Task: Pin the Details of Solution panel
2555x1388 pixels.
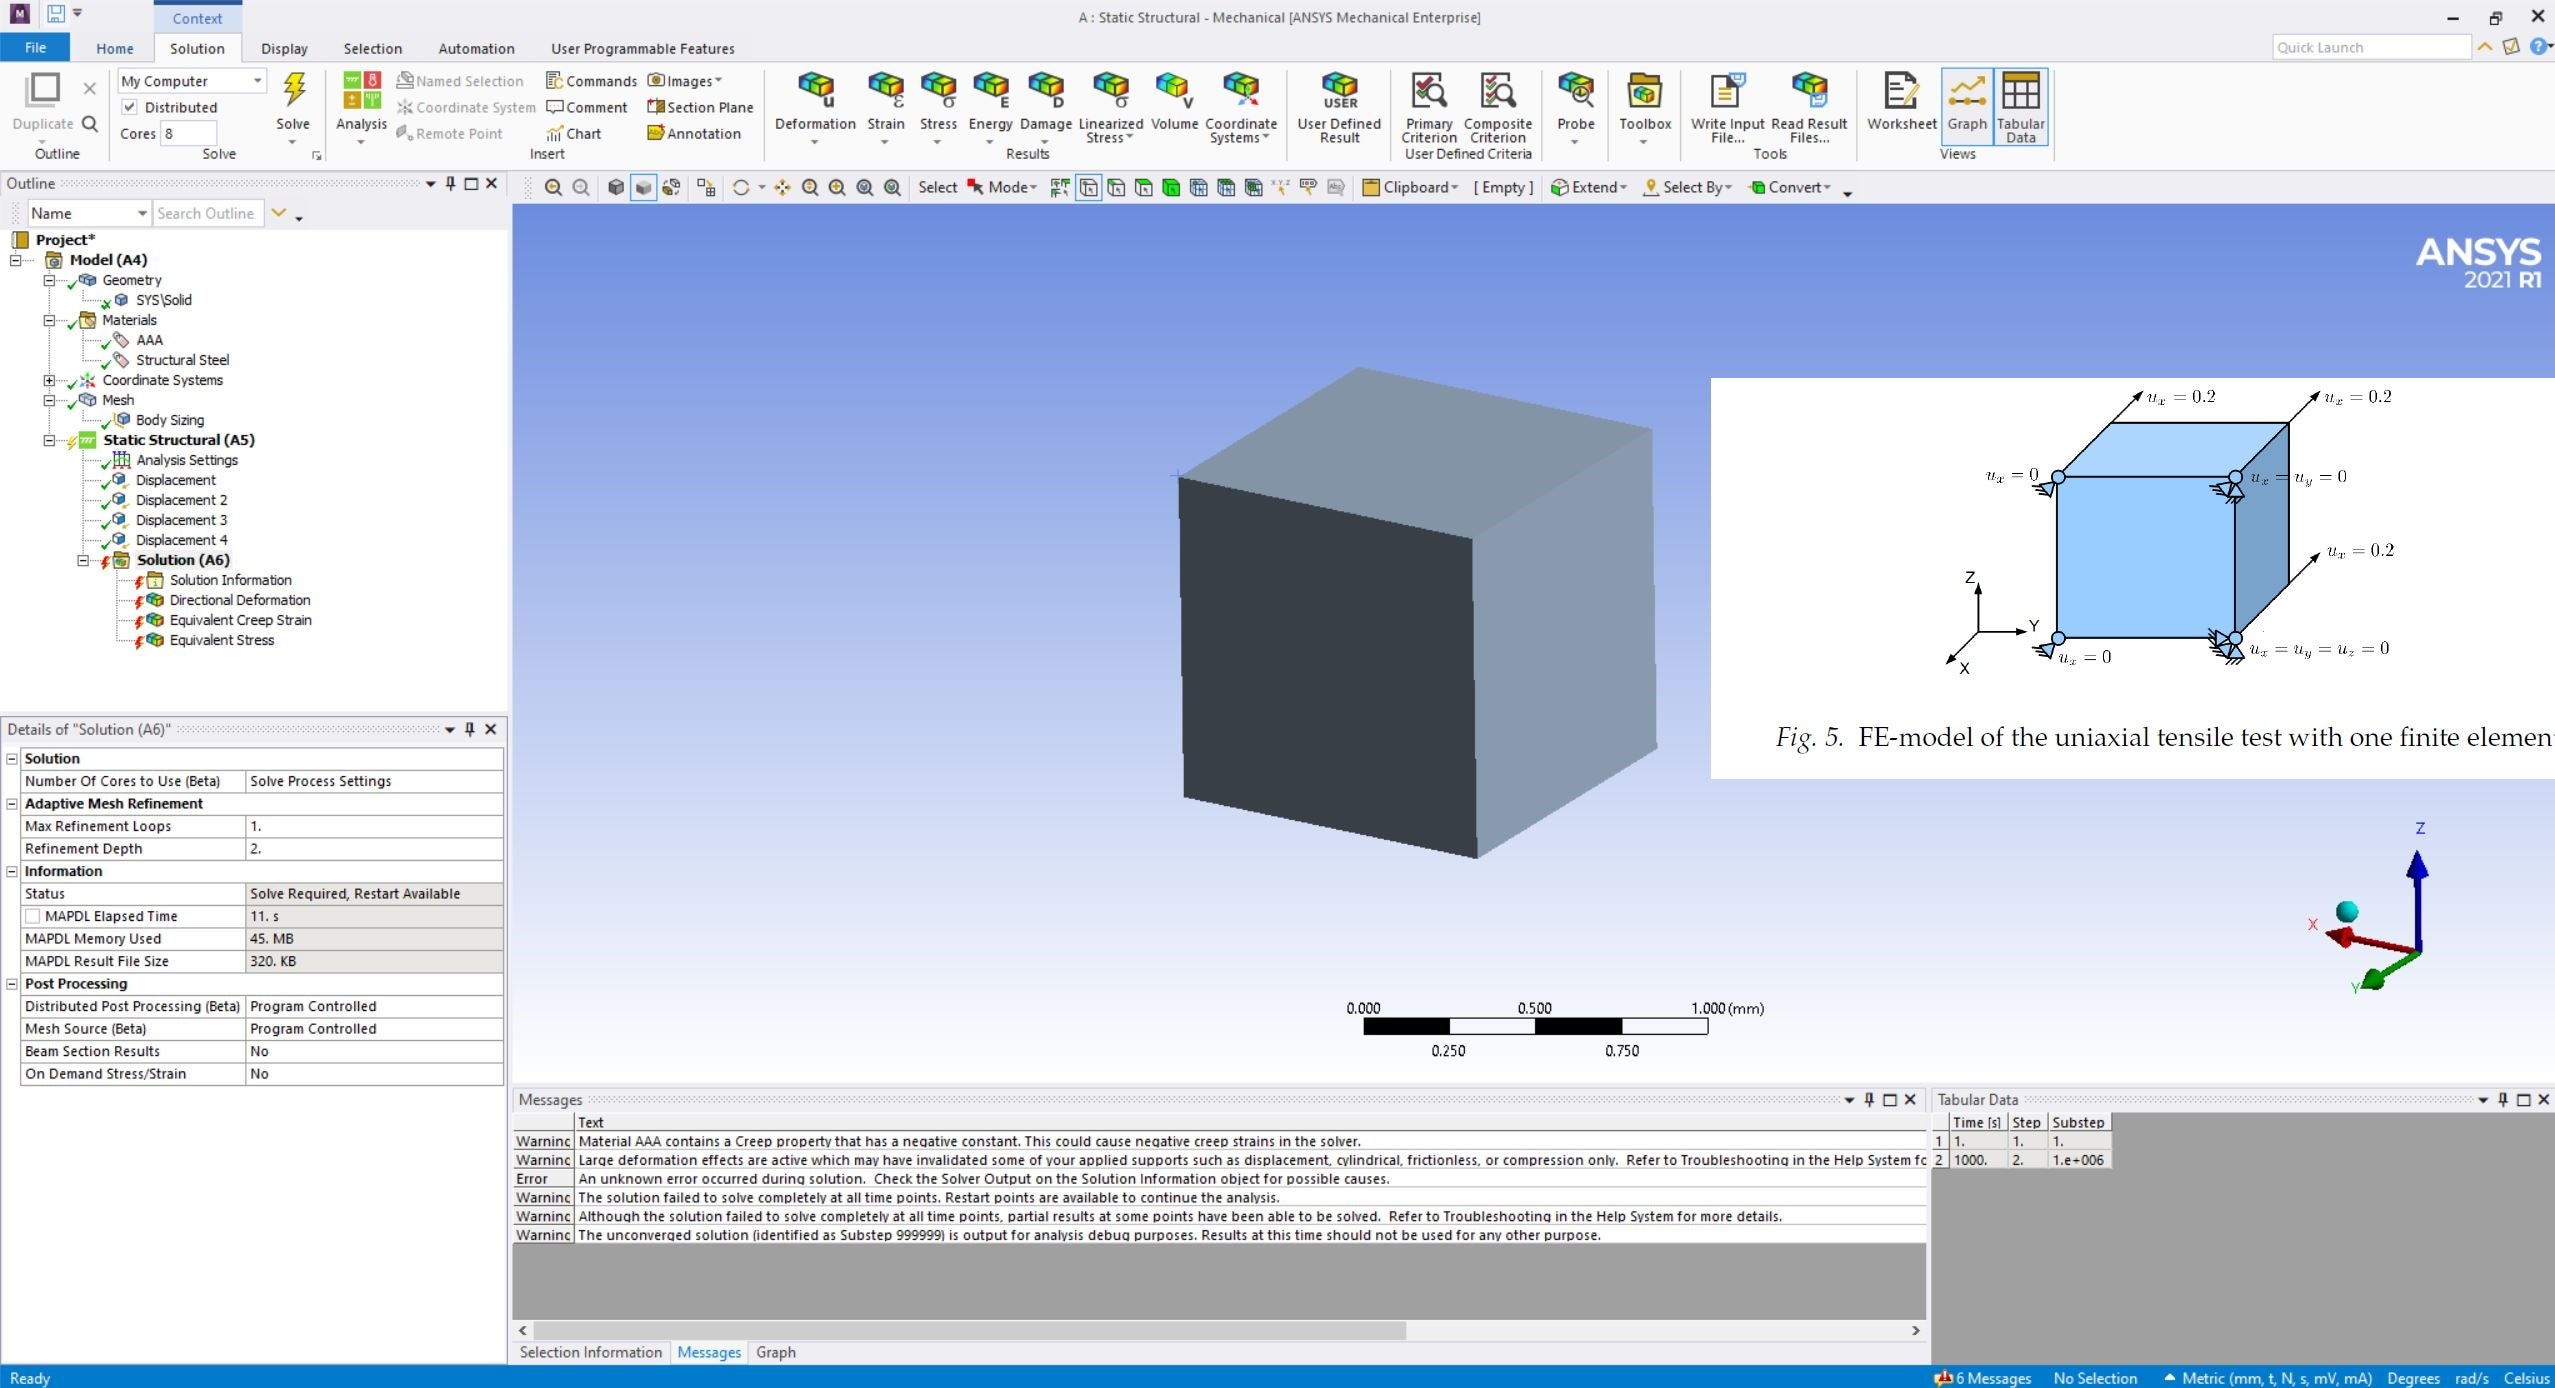Action: tap(470, 729)
